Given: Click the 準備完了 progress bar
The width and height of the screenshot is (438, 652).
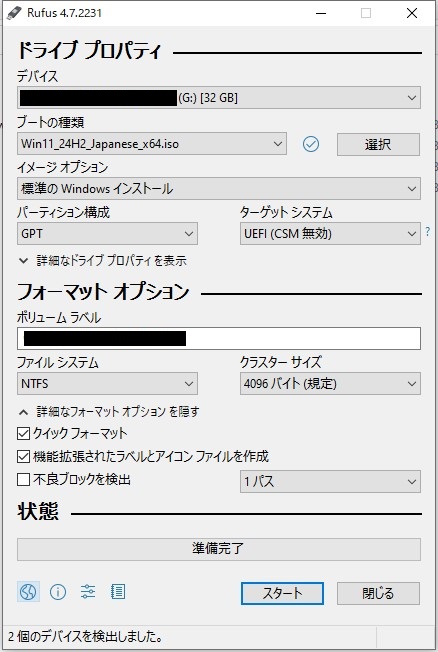Looking at the screenshot, I should pyautogui.click(x=219, y=549).
